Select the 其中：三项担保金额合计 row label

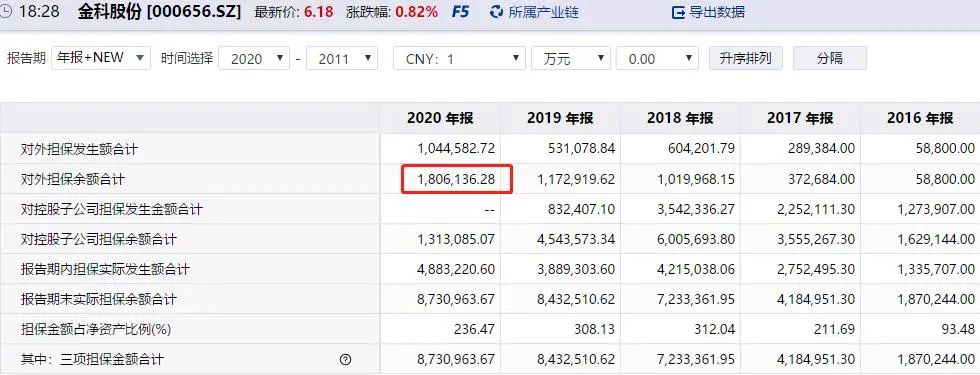coord(92,359)
